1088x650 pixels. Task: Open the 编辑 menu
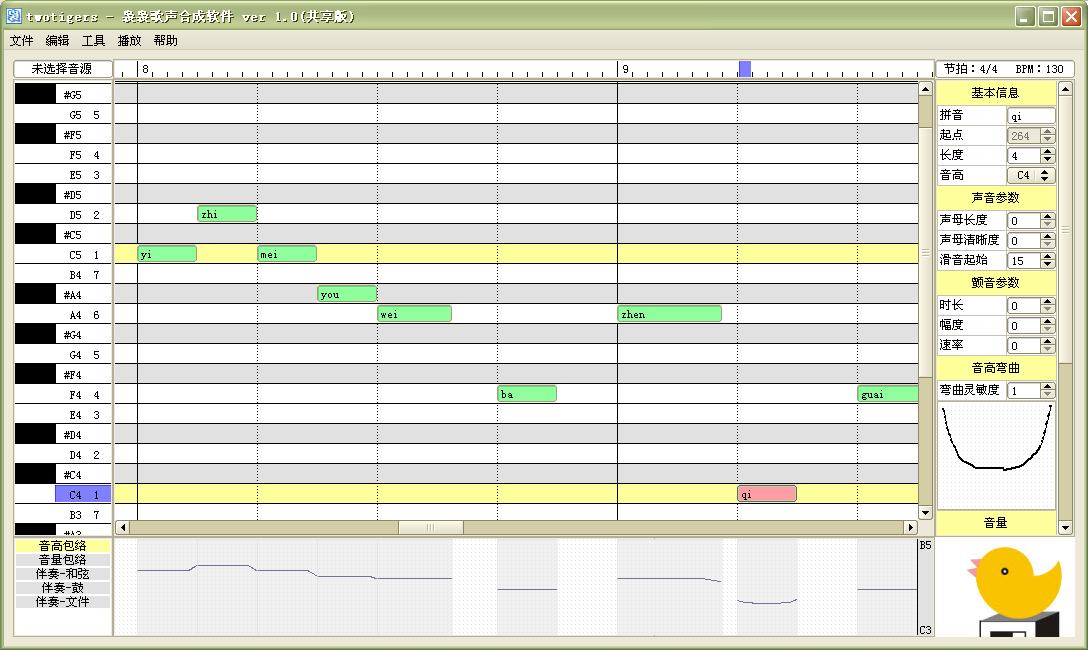[58, 41]
